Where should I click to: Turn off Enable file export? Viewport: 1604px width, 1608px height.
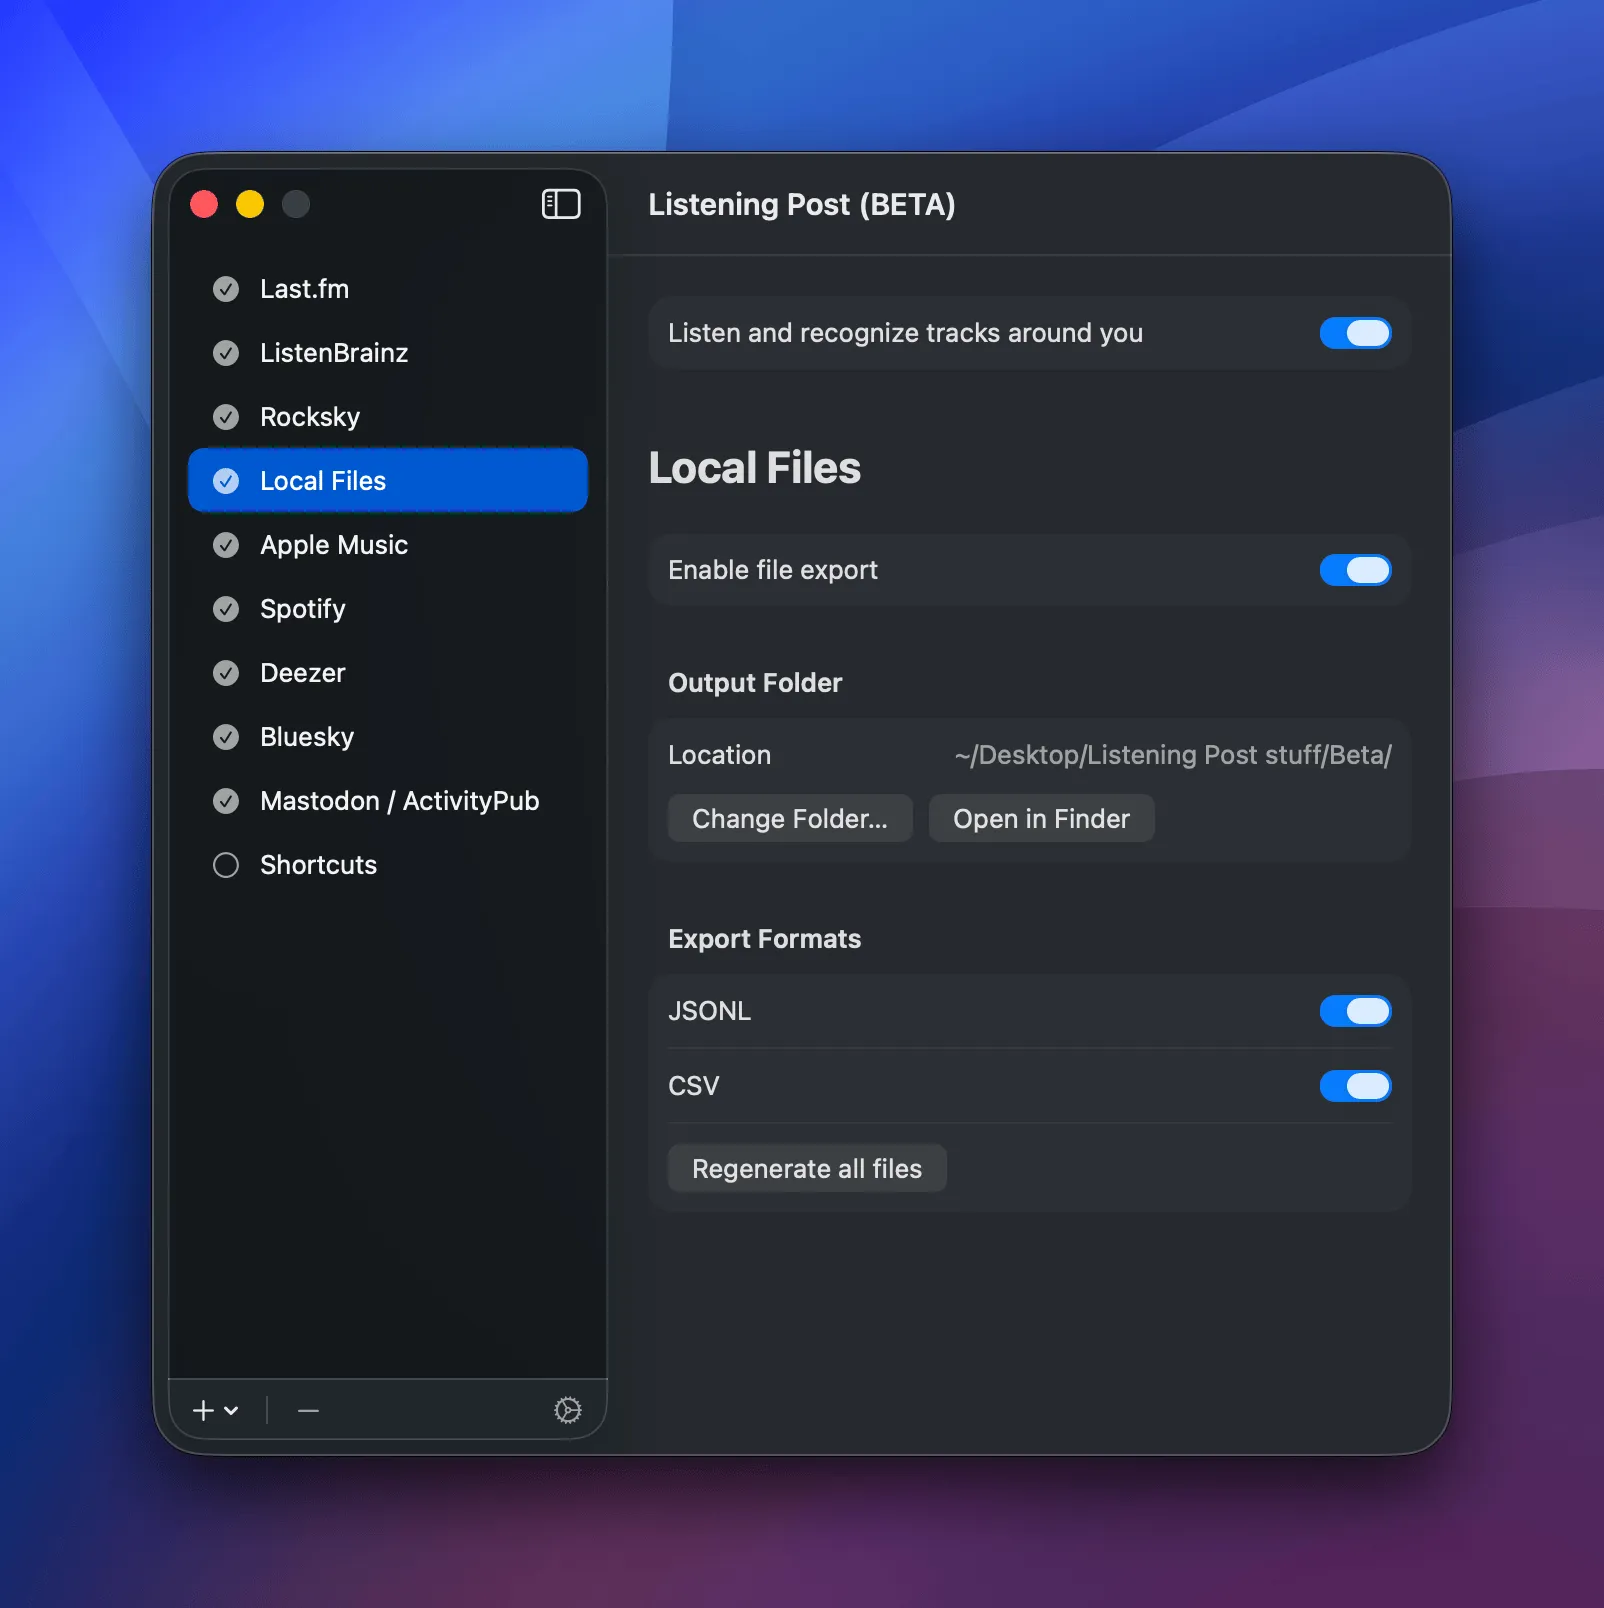pos(1355,570)
